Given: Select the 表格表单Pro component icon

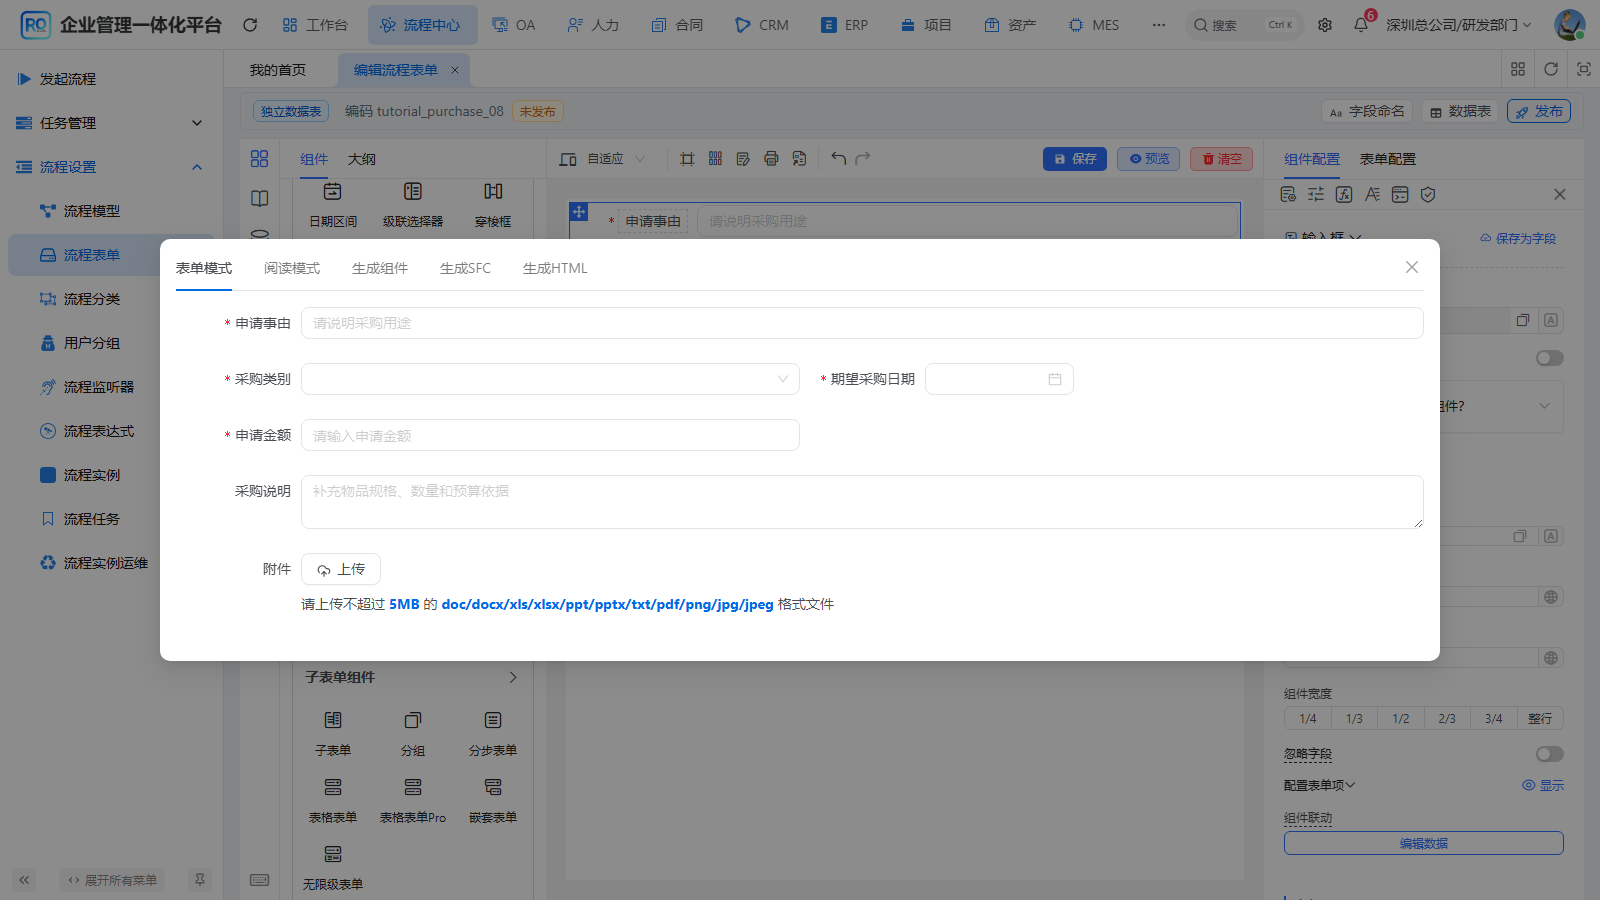Looking at the screenshot, I should pyautogui.click(x=413, y=787).
